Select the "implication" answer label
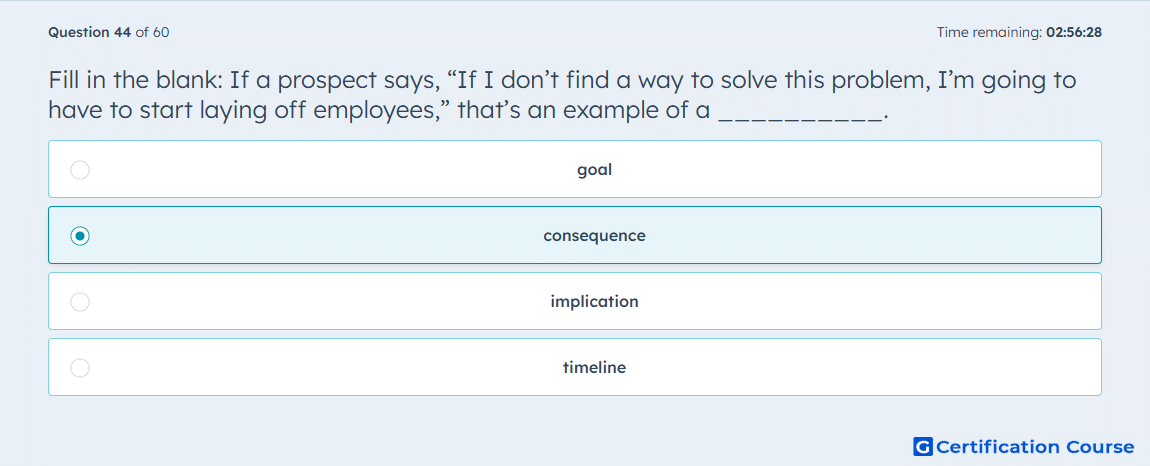The image size is (1150, 466). coord(594,302)
